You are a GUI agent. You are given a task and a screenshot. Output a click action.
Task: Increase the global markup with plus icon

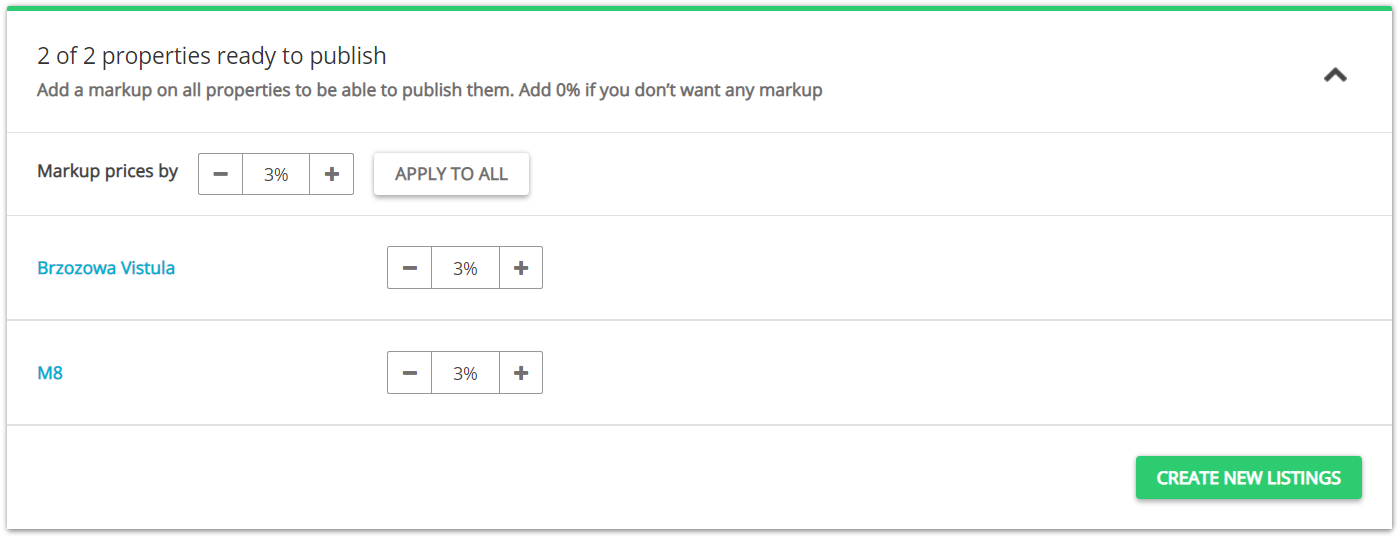[332, 174]
